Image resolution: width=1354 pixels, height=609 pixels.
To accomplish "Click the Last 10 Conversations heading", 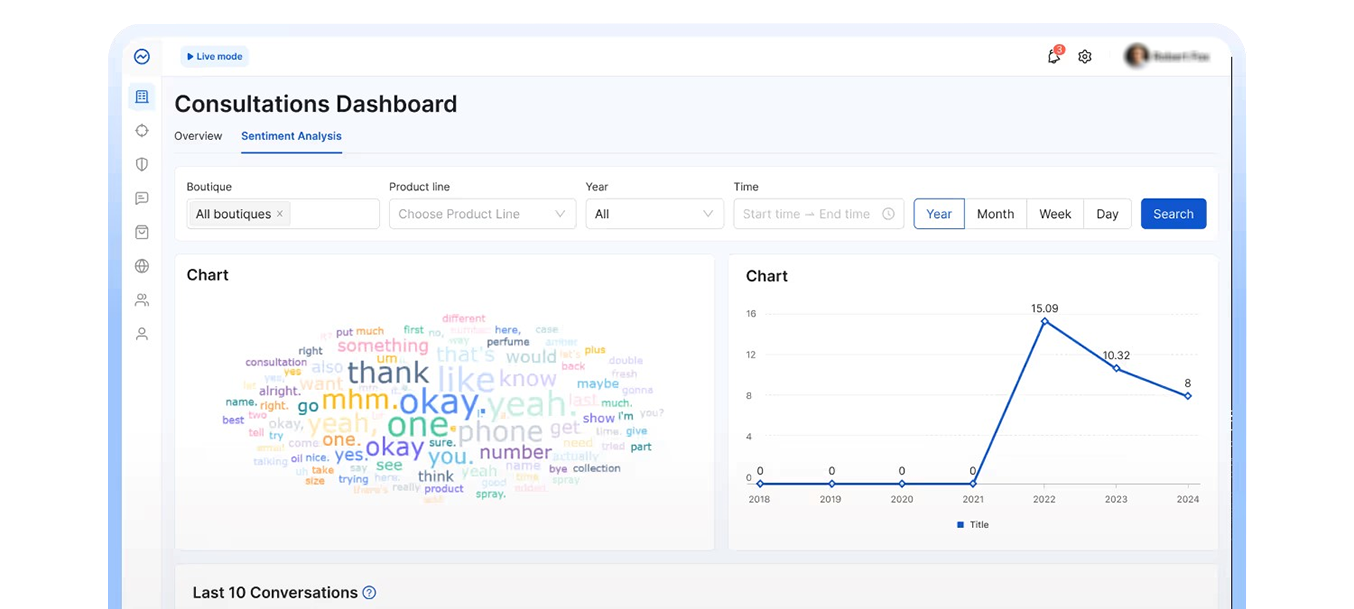I will 275,593.
